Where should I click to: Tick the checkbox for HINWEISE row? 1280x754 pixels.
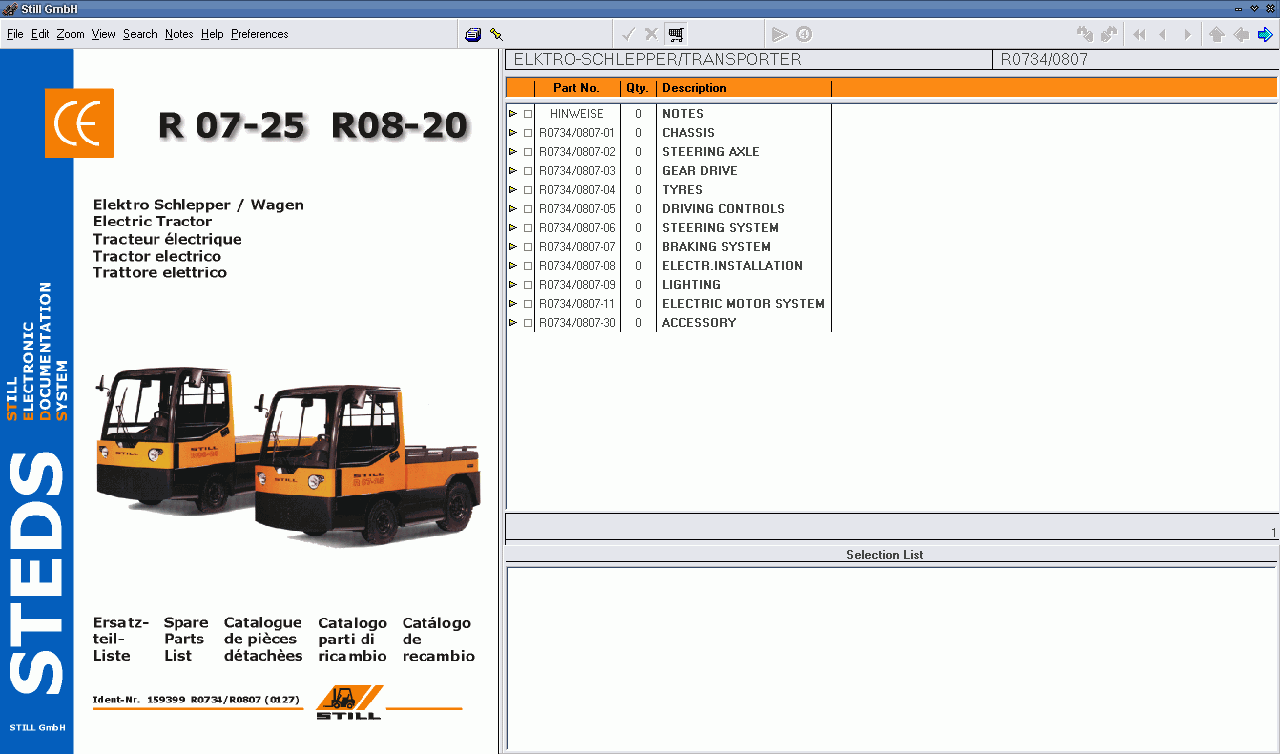click(528, 114)
